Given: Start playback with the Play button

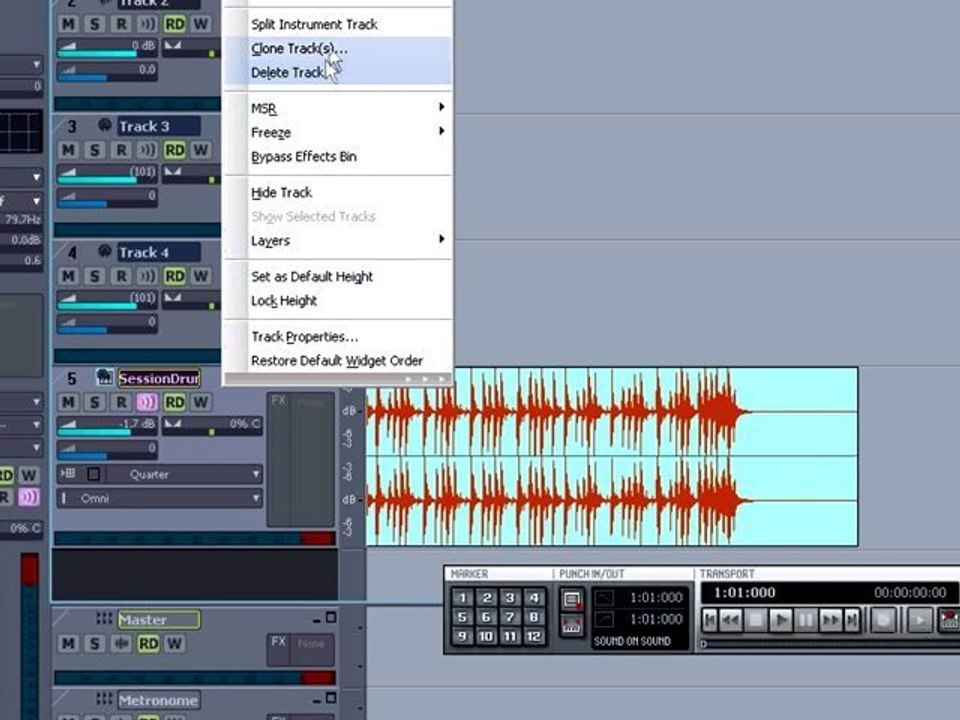Looking at the screenshot, I should point(781,620).
